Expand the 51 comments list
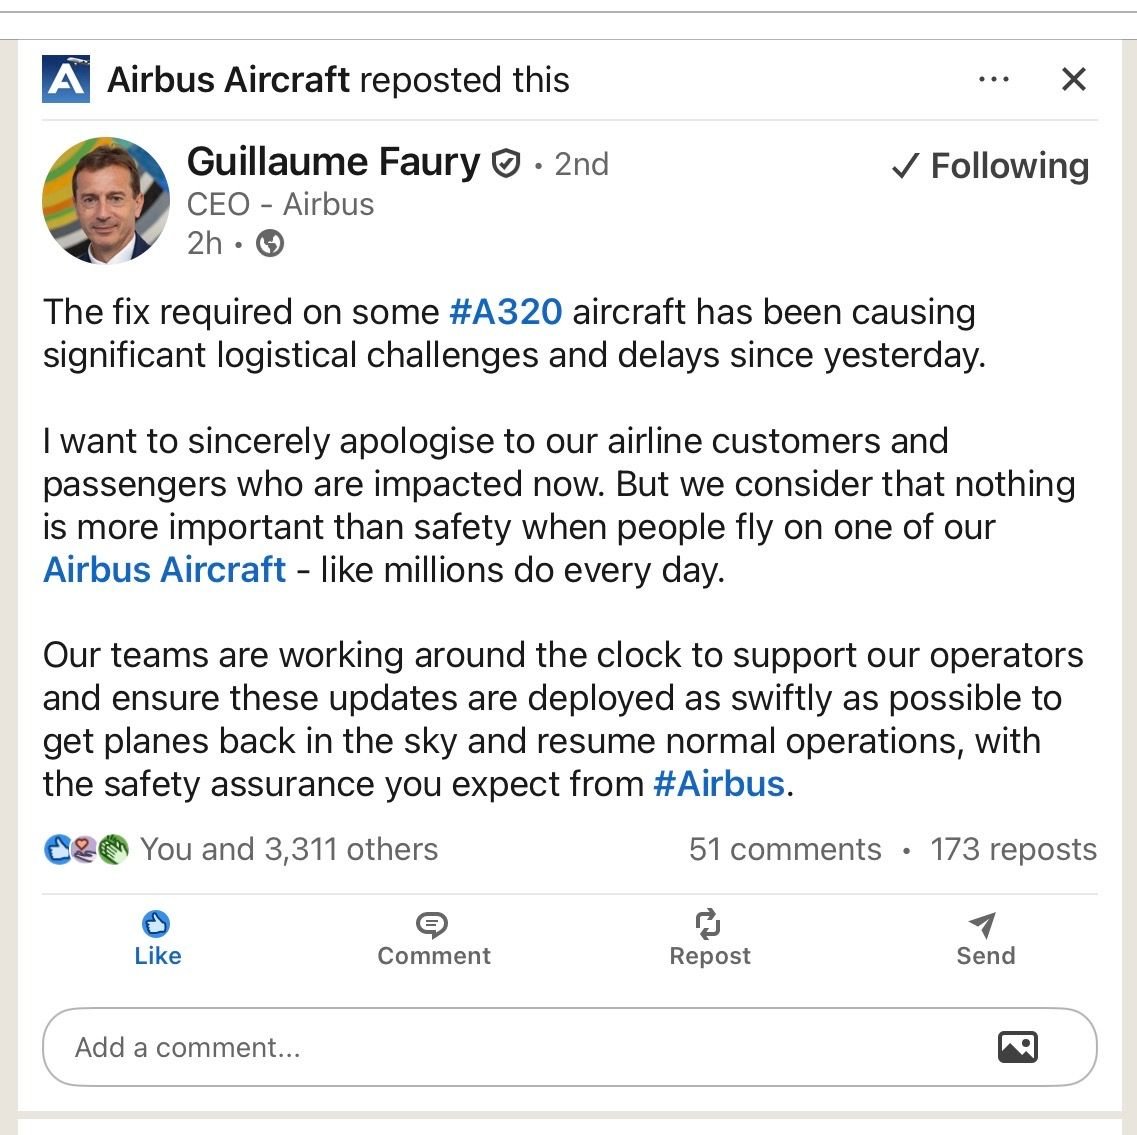1137x1135 pixels. tap(783, 849)
